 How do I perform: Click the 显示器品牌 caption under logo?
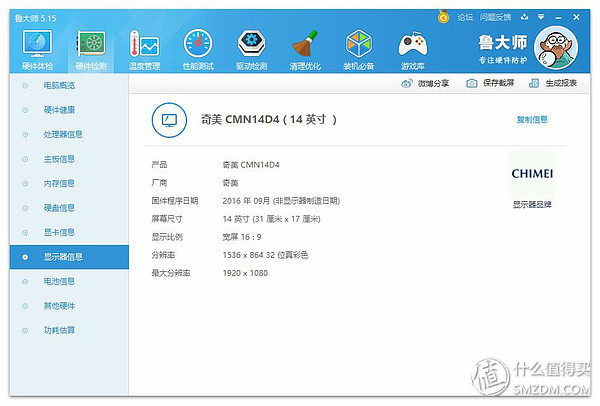532,205
